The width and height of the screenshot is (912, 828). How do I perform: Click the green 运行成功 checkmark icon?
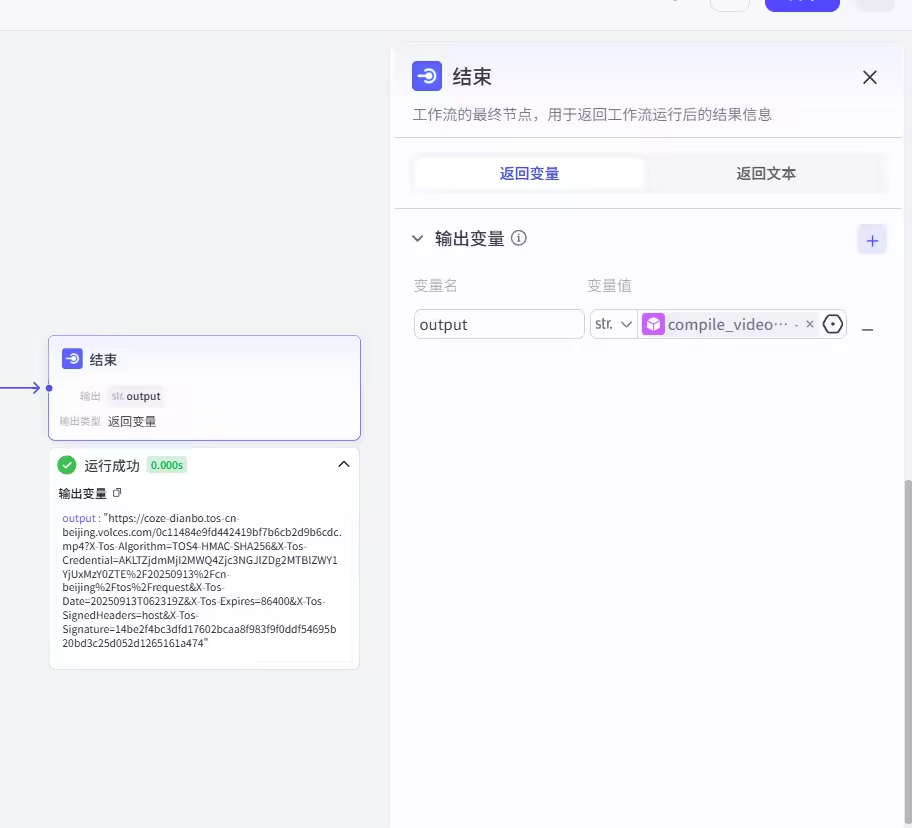(x=67, y=465)
